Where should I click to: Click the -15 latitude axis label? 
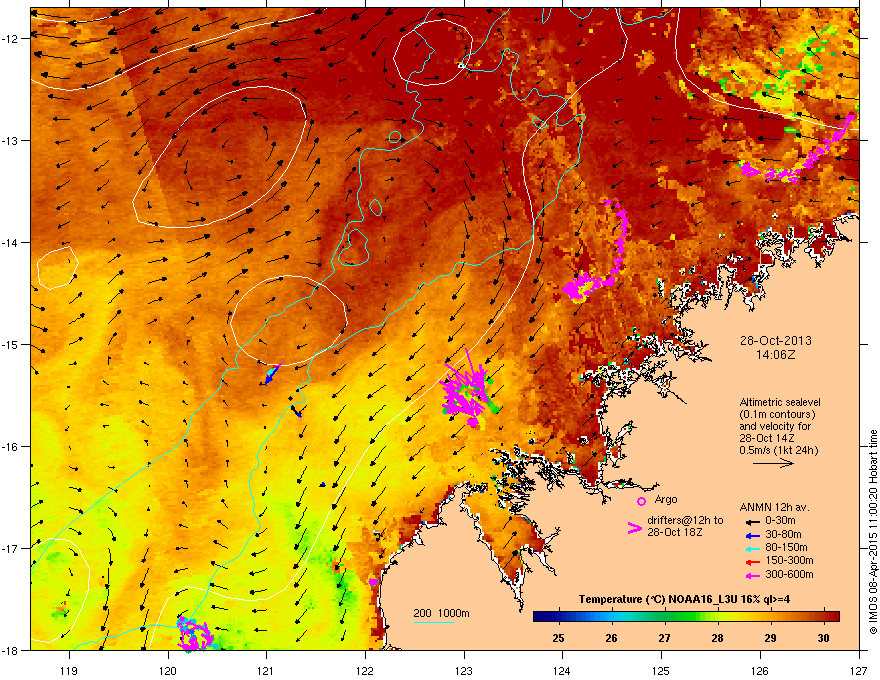11,344
